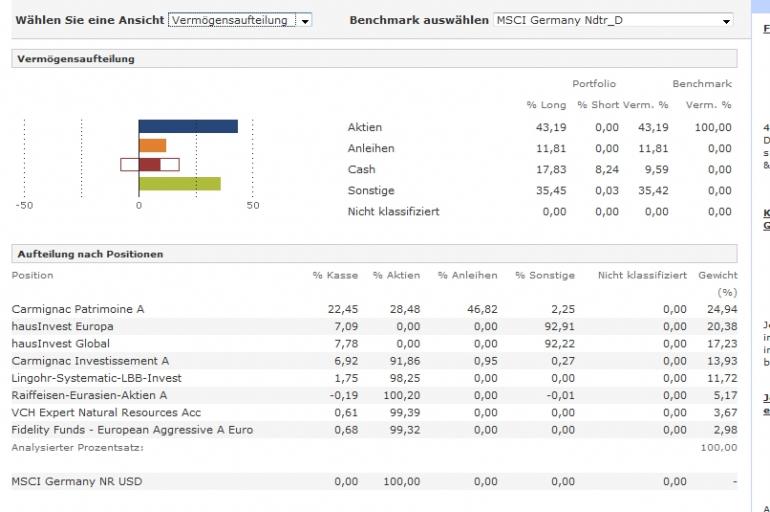Select the Carmignac Patrimoine A position
This screenshot has width=770, height=512.
78,309
